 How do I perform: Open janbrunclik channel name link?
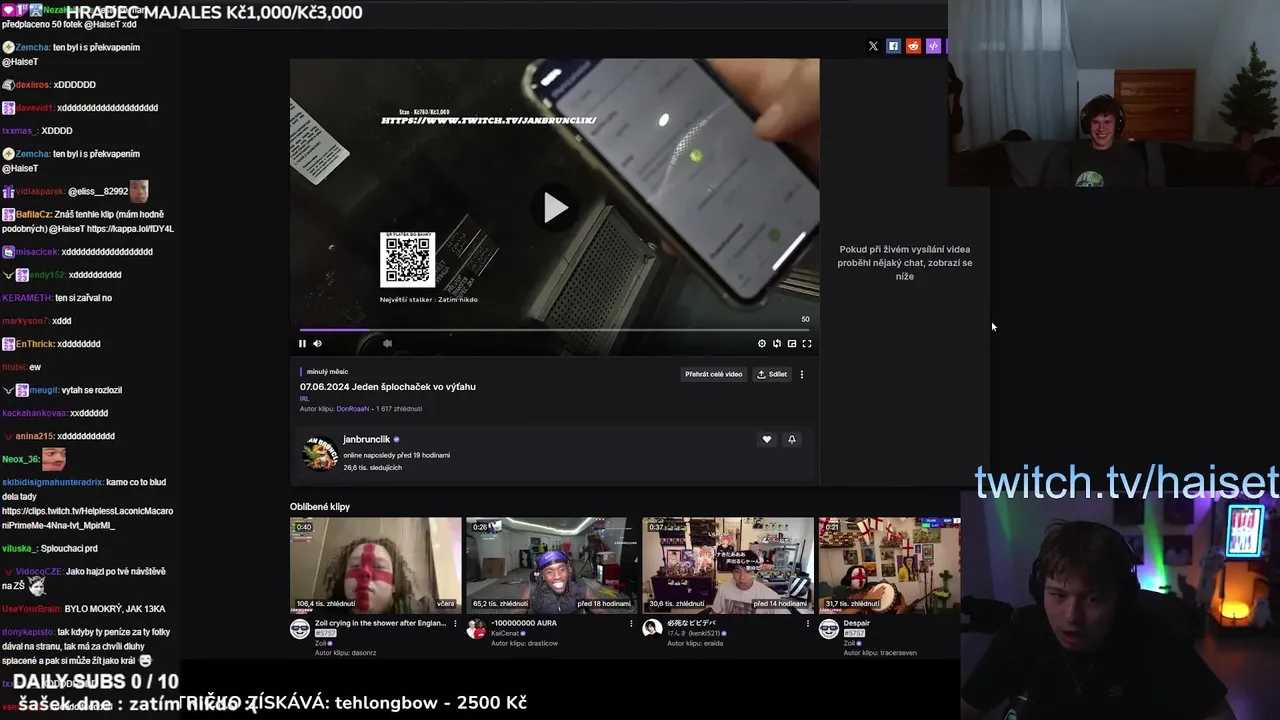point(366,440)
